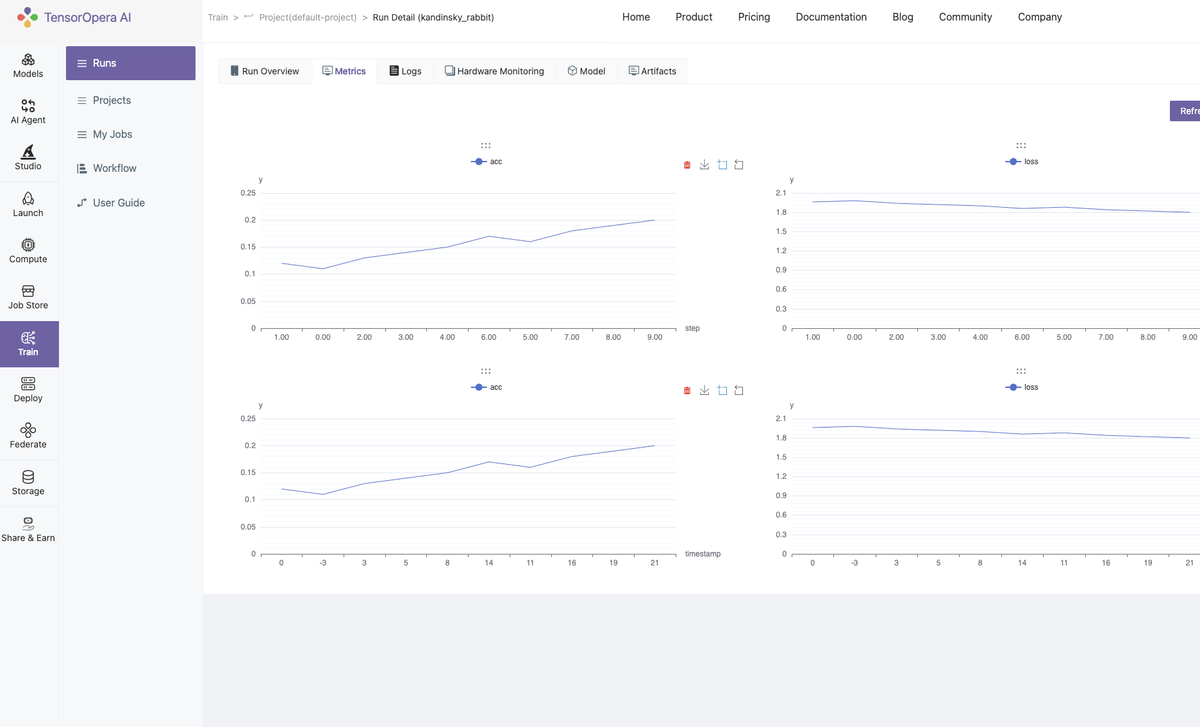Image resolution: width=1200 pixels, height=727 pixels.
Task: Select Runs in the side menu
Action: coord(131,63)
